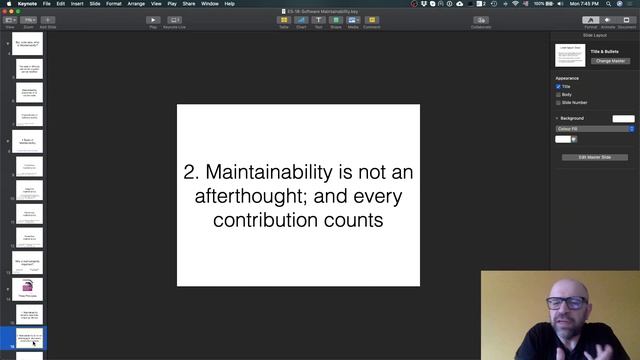Insert a Table using the toolbar icon
Viewport: 640px width, 360px height.
(284, 20)
